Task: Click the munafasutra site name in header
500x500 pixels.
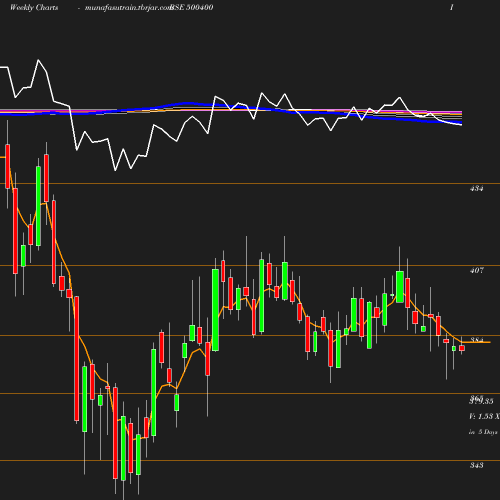Action: point(128,8)
